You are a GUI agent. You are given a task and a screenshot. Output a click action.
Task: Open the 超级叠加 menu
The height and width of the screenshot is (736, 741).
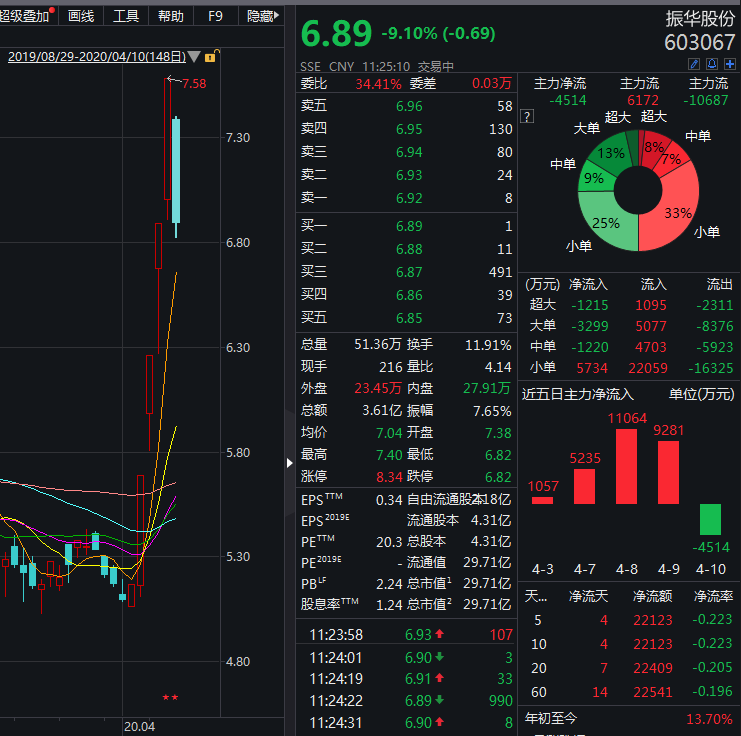[26, 16]
